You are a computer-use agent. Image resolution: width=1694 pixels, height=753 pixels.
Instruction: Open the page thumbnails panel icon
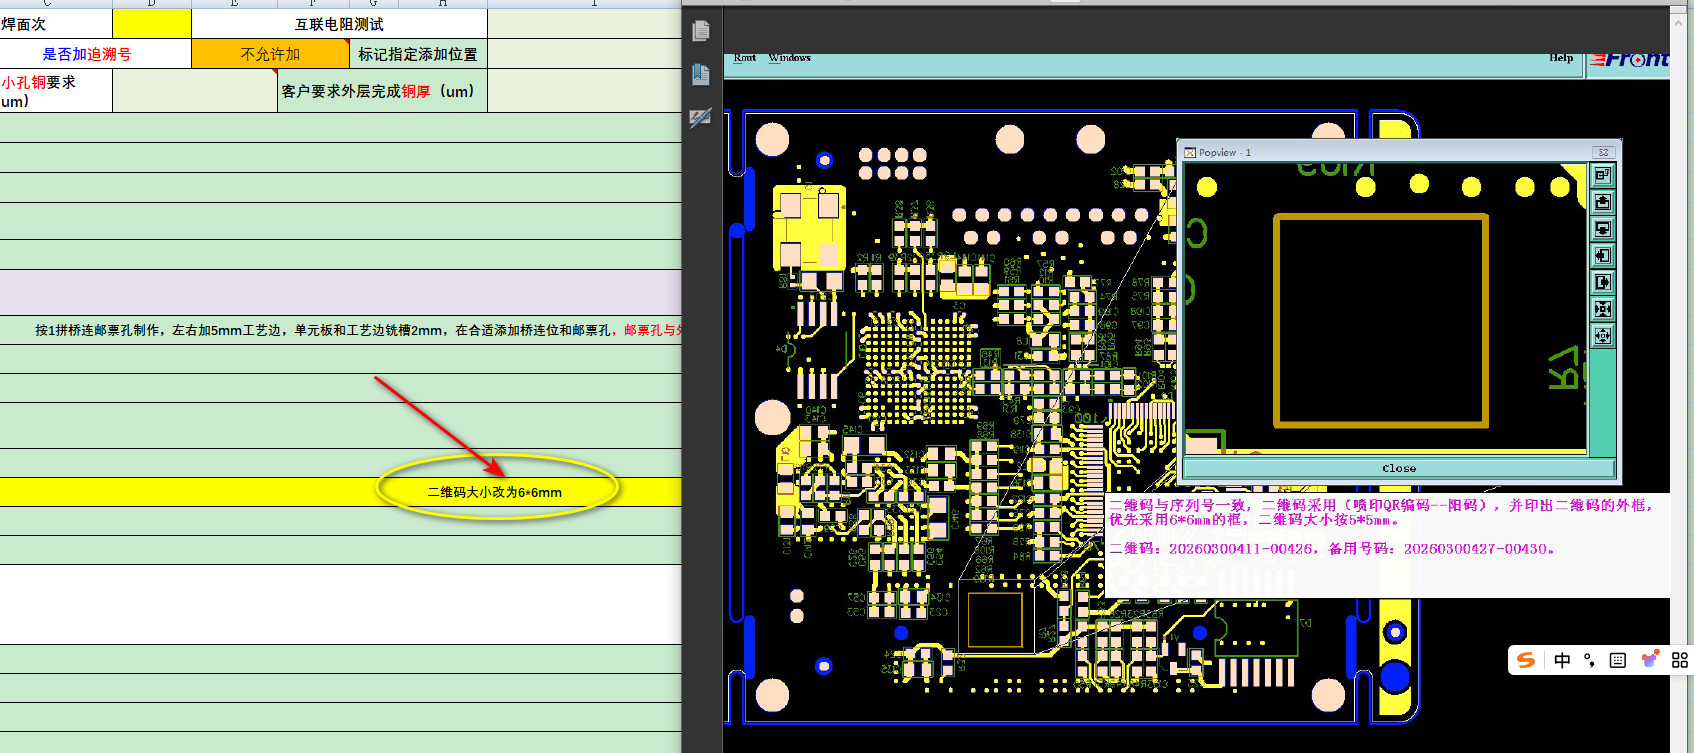click(x=701, y=31)
